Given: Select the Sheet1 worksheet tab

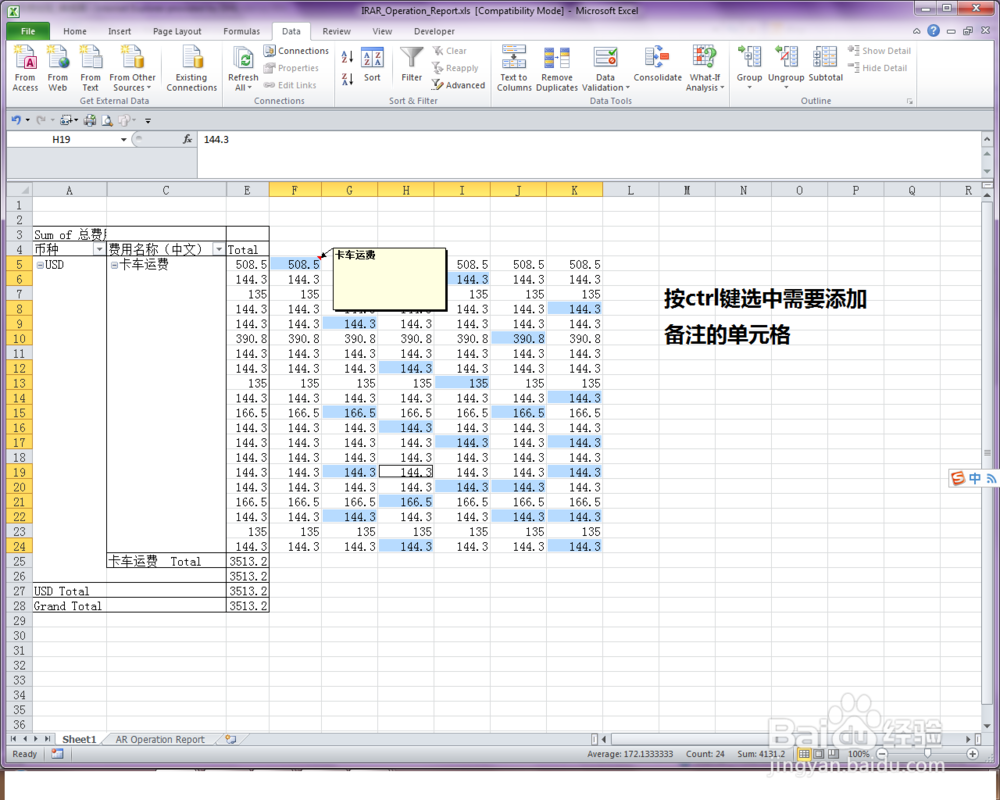Looking at the screenshot, I should point(79,739).
